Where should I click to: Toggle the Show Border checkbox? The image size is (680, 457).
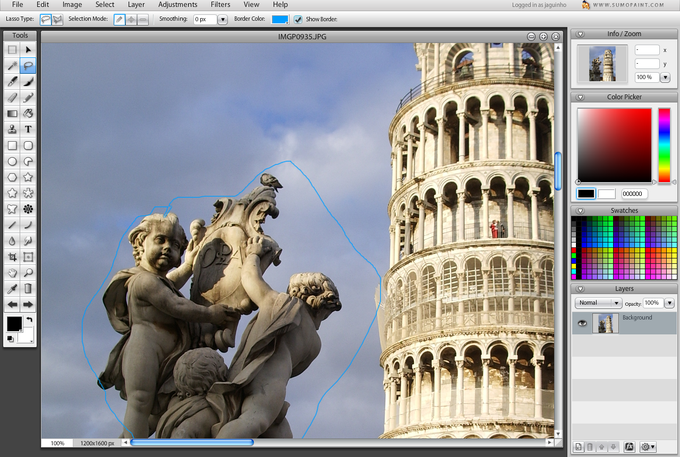point(298,19)
